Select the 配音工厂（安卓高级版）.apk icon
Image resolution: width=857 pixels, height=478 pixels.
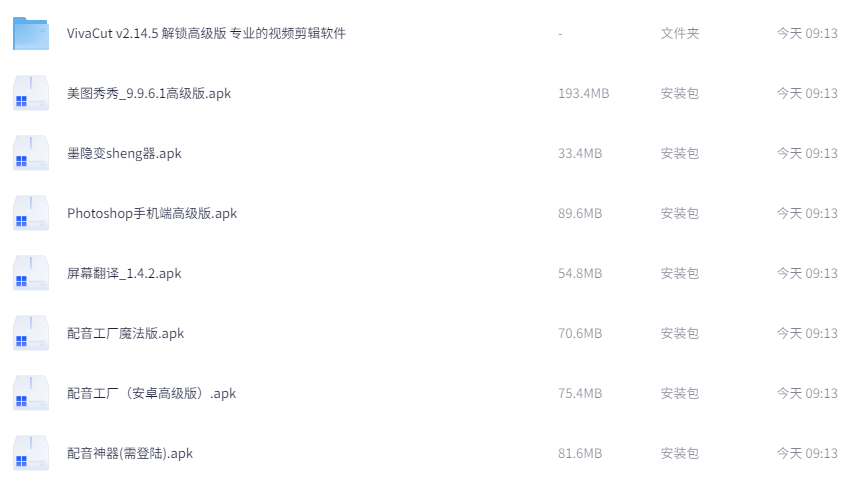(31, 394)
